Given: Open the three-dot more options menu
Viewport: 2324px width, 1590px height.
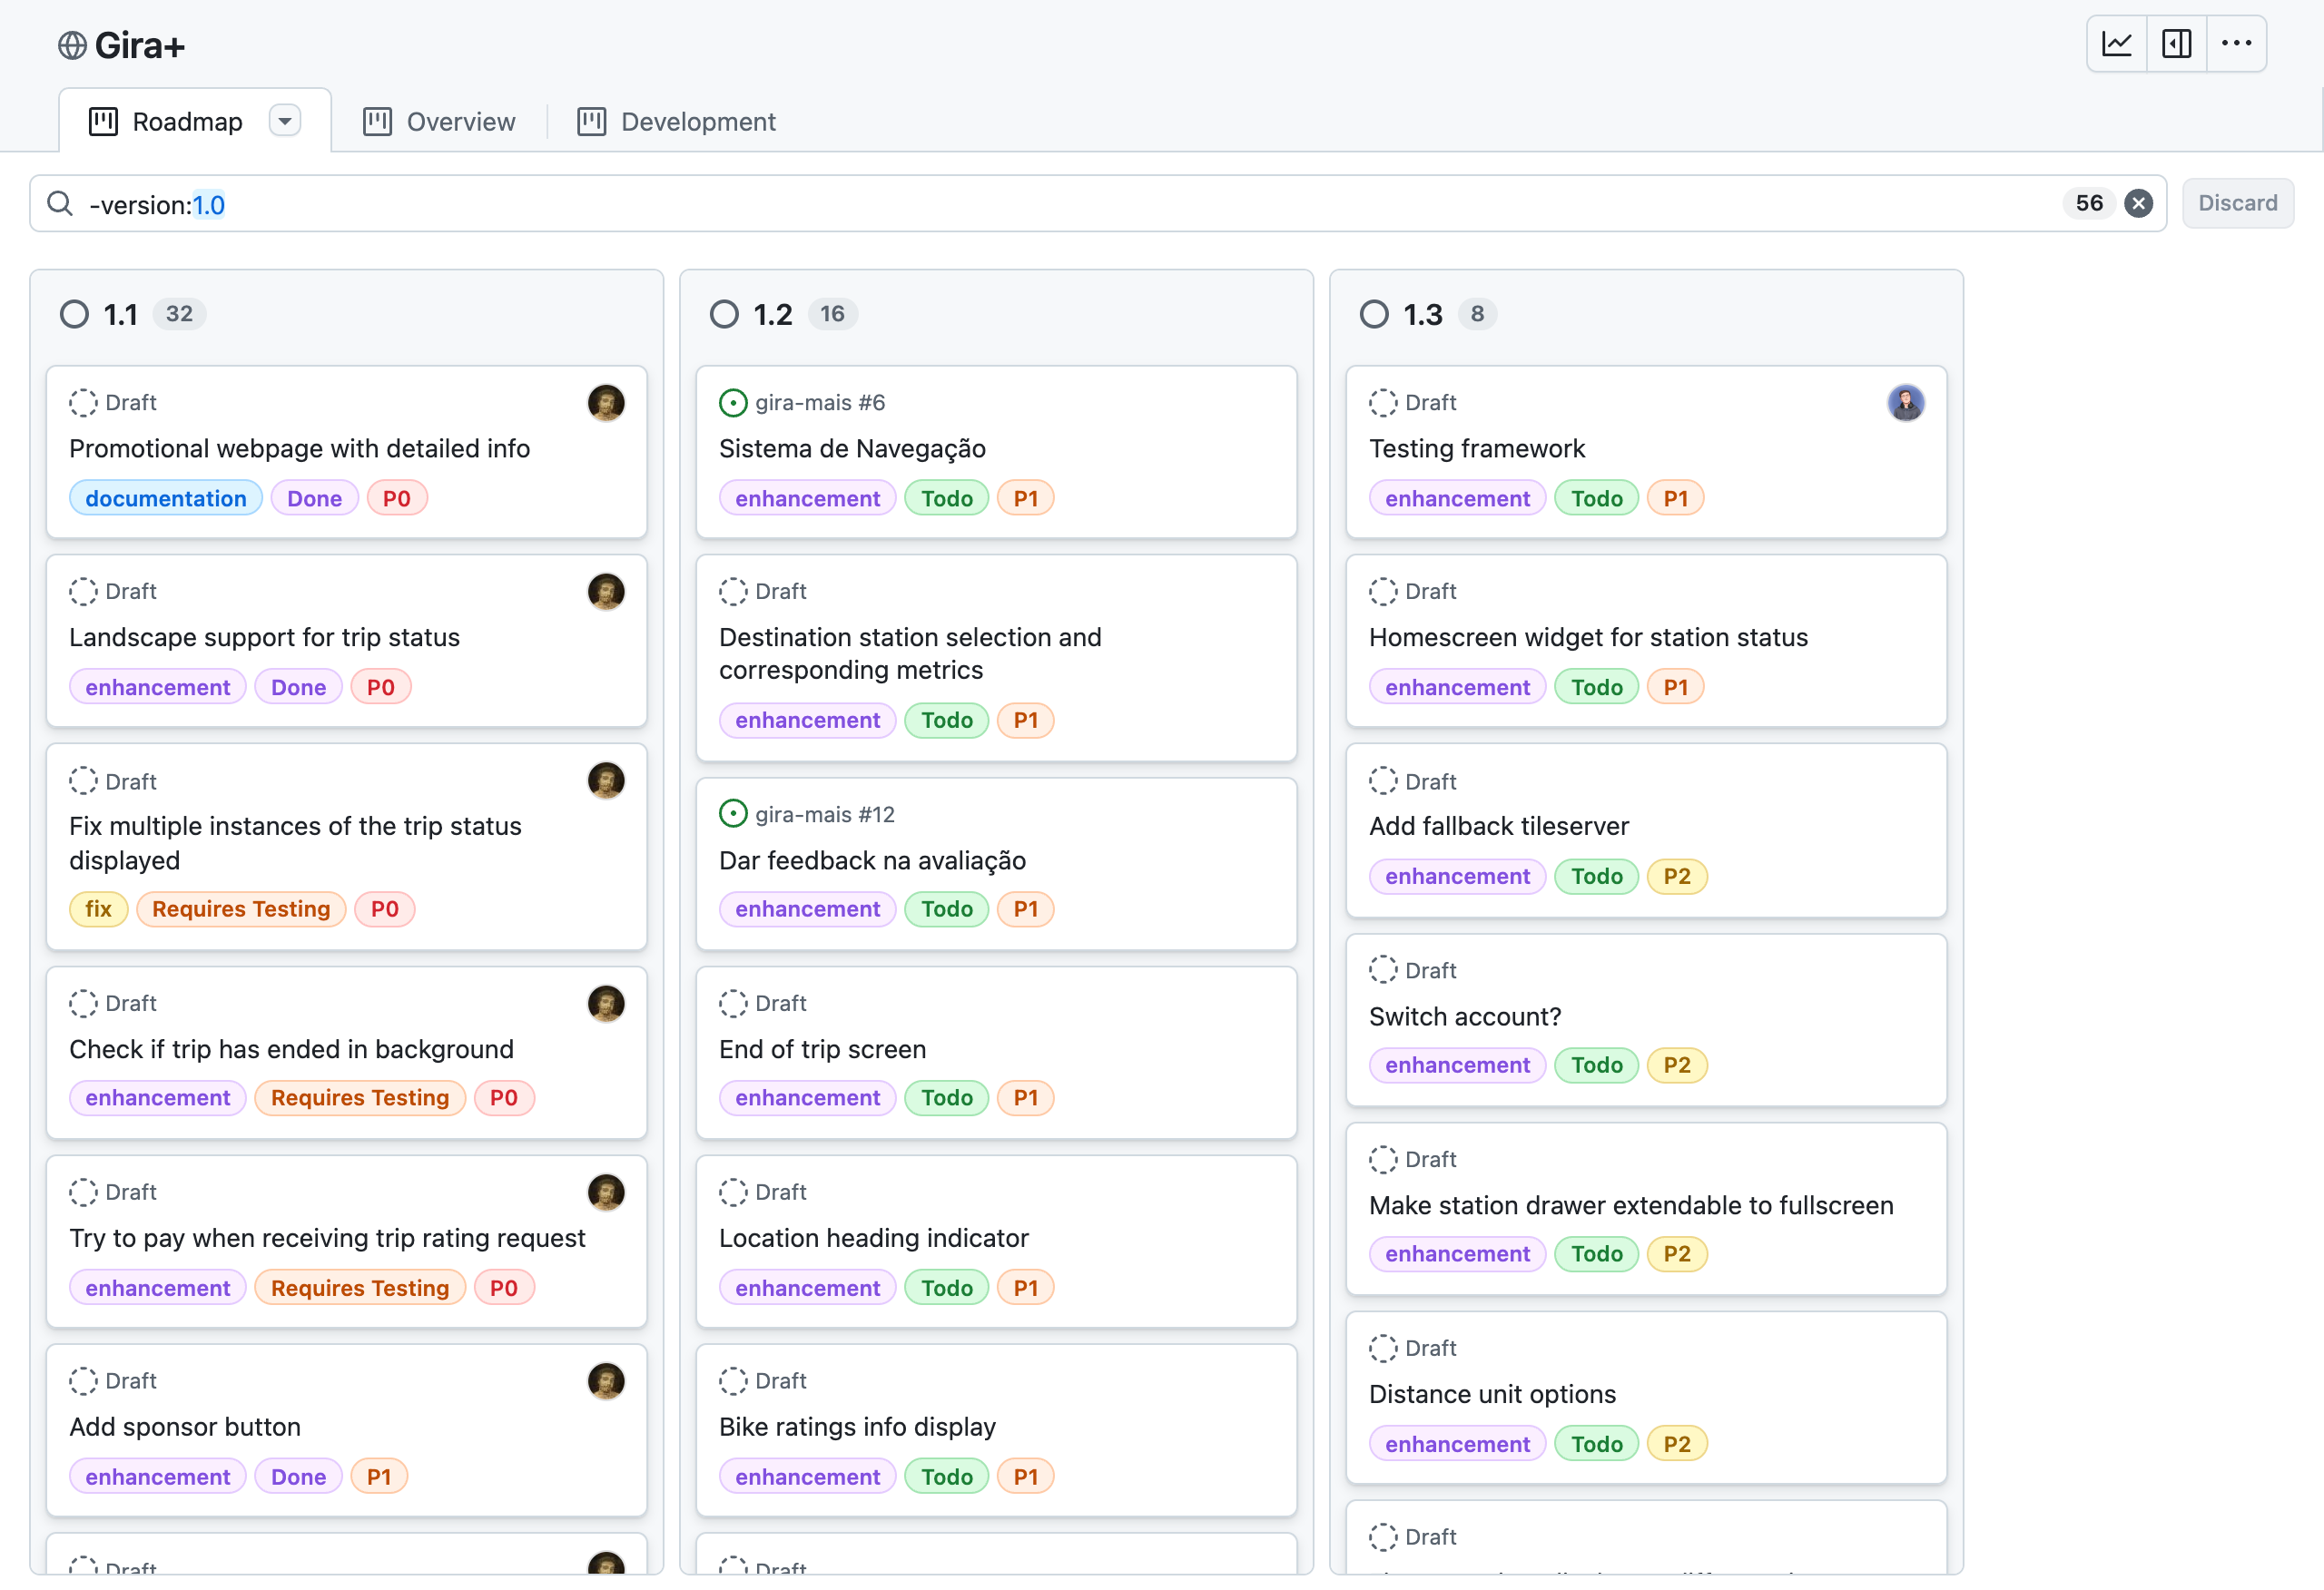Looking at the screenshot, I should click(2236, 44).
